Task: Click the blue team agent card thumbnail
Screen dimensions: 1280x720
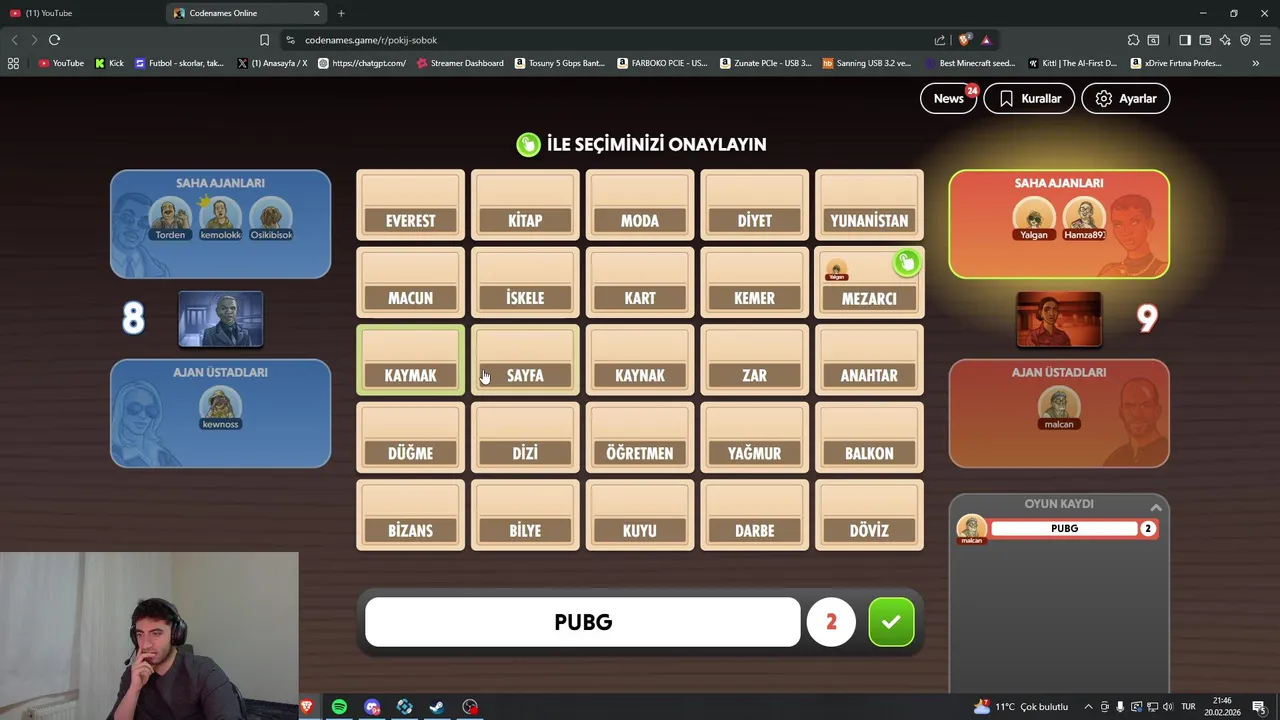Action: tap(220, 319)
